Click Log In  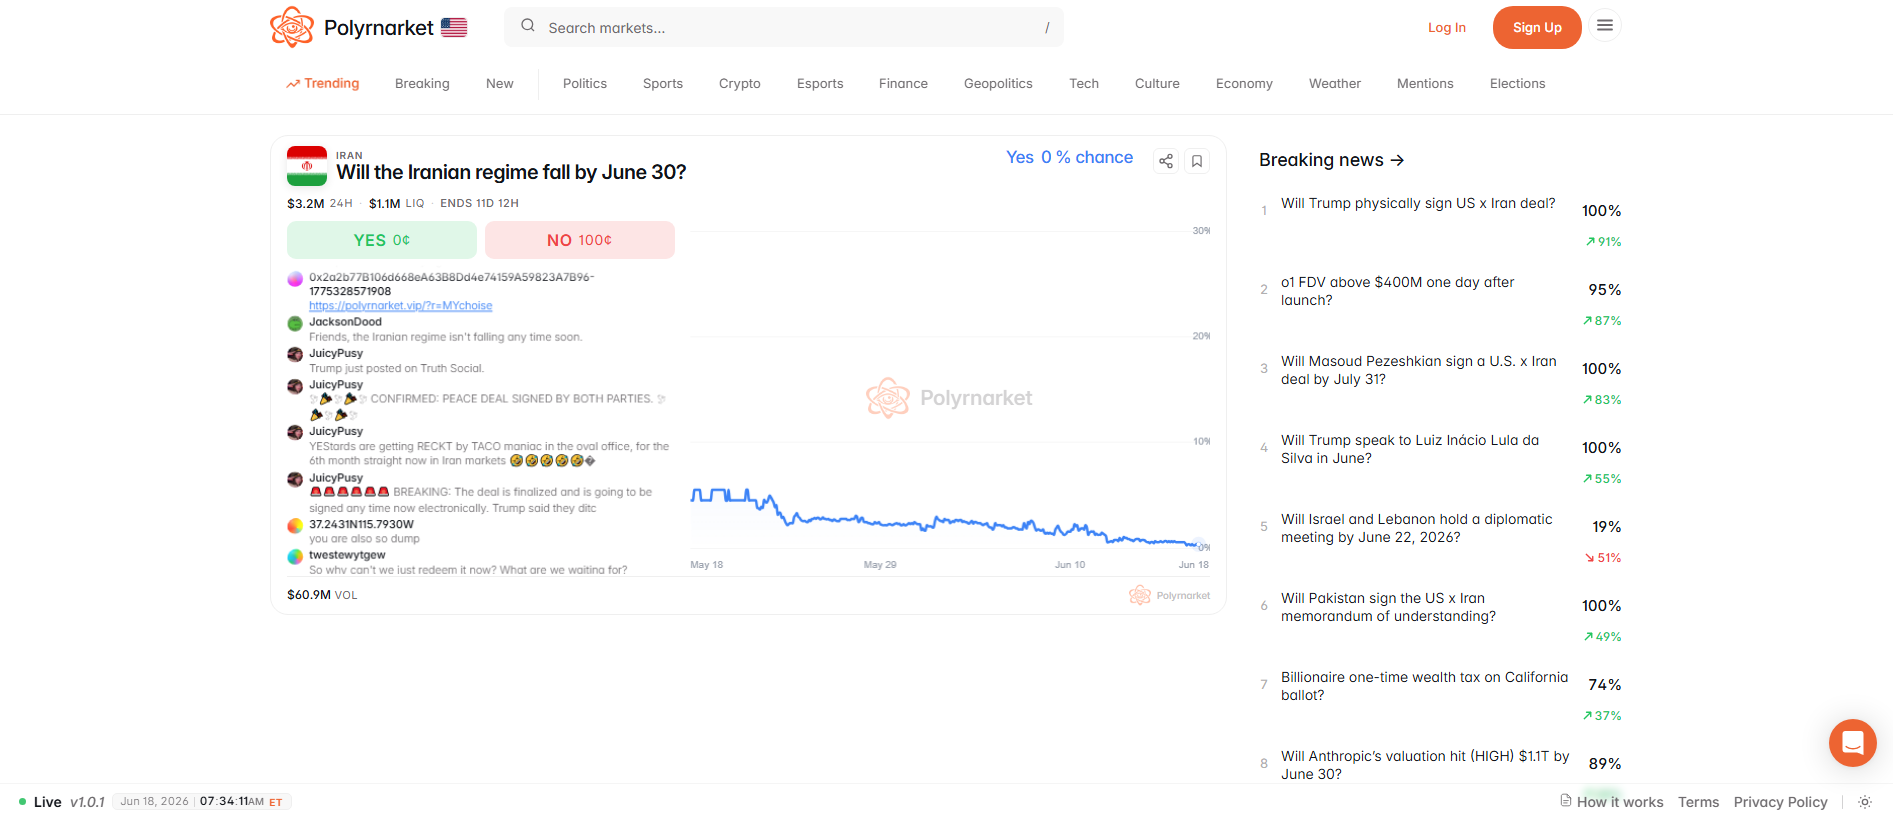click(x=1447, y=28)
